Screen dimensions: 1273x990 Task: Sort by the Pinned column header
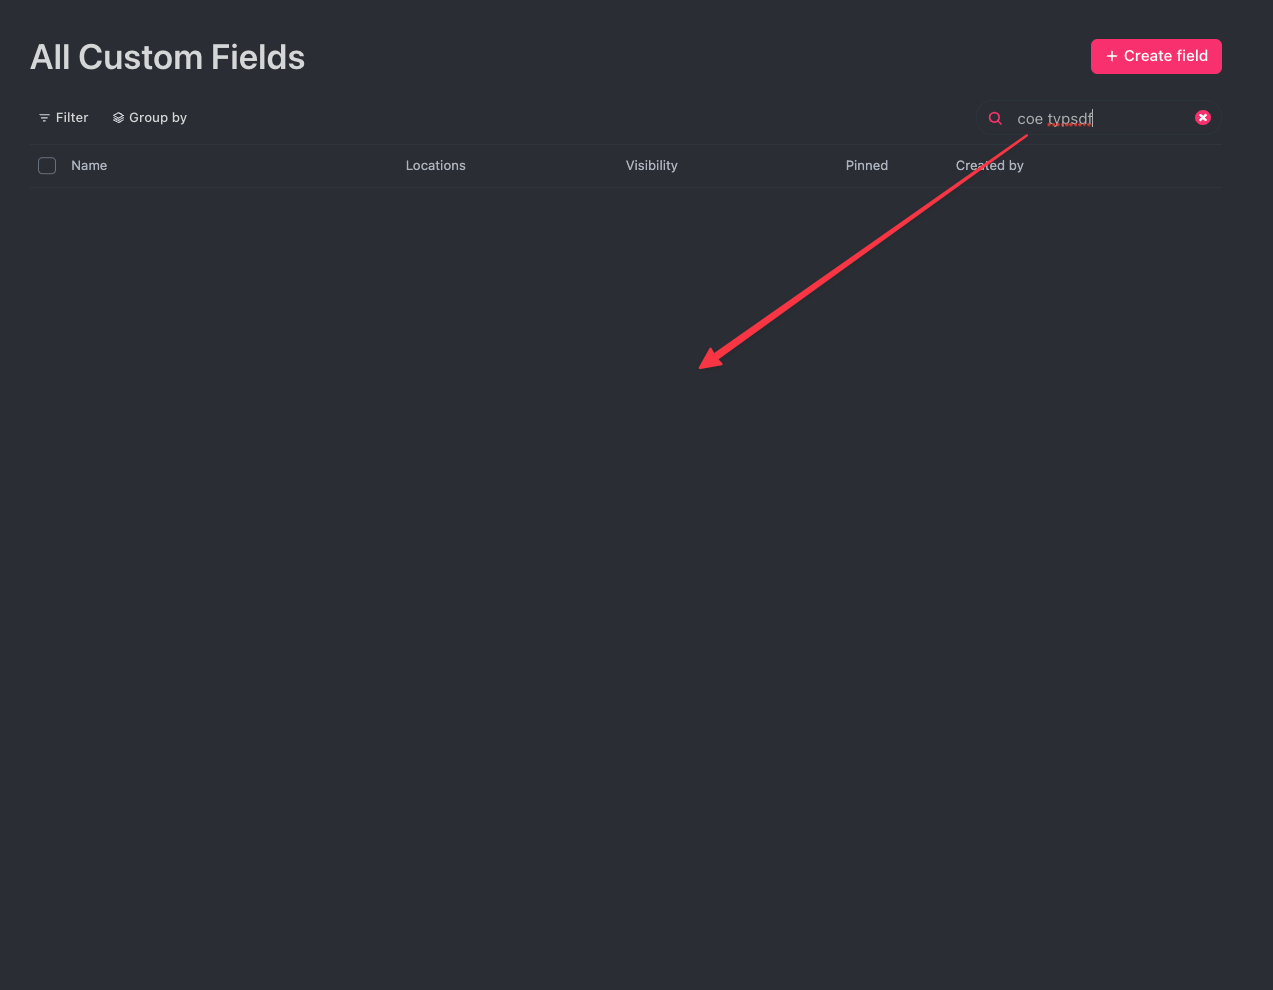866,166
